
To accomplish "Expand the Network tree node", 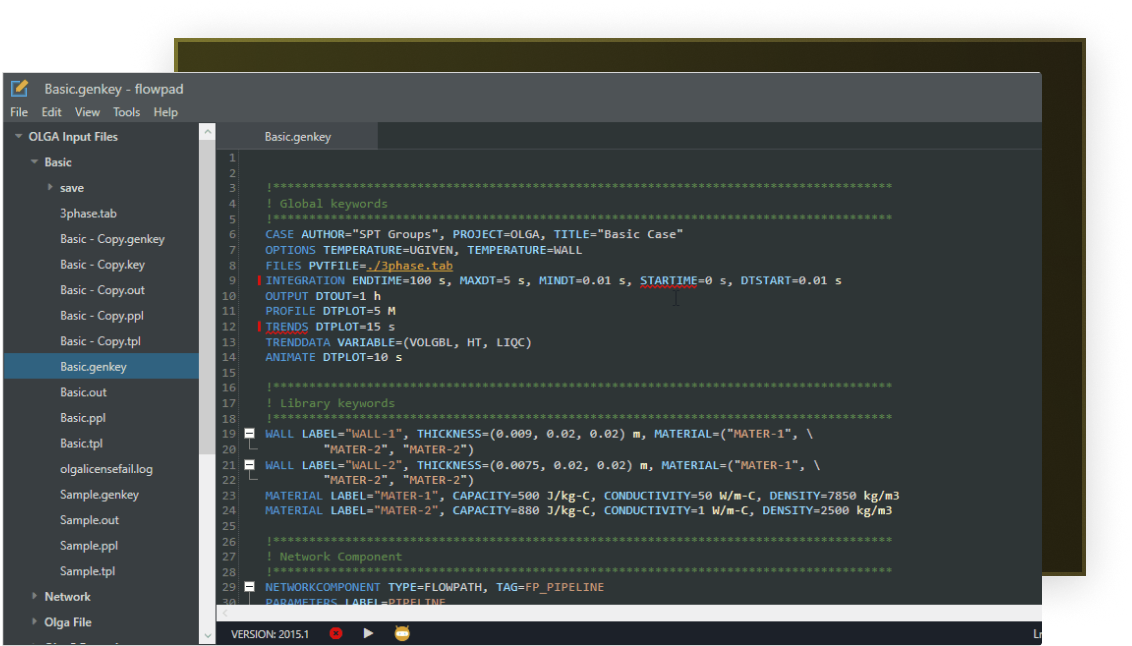I will coord(34,597).
